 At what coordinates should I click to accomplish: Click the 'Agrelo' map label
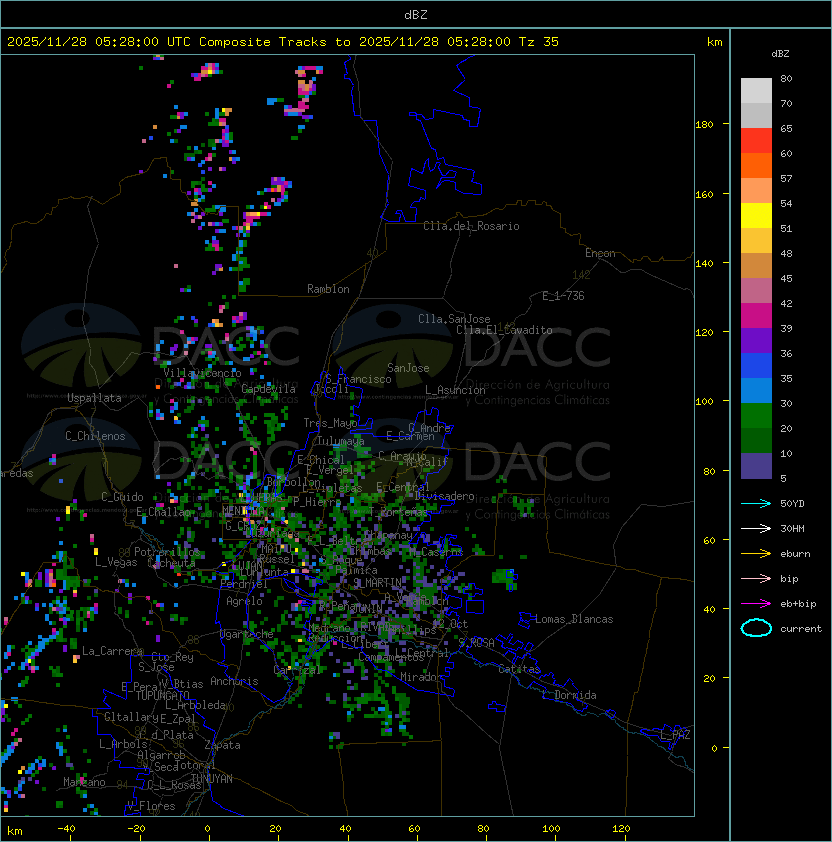click(244, 601)
